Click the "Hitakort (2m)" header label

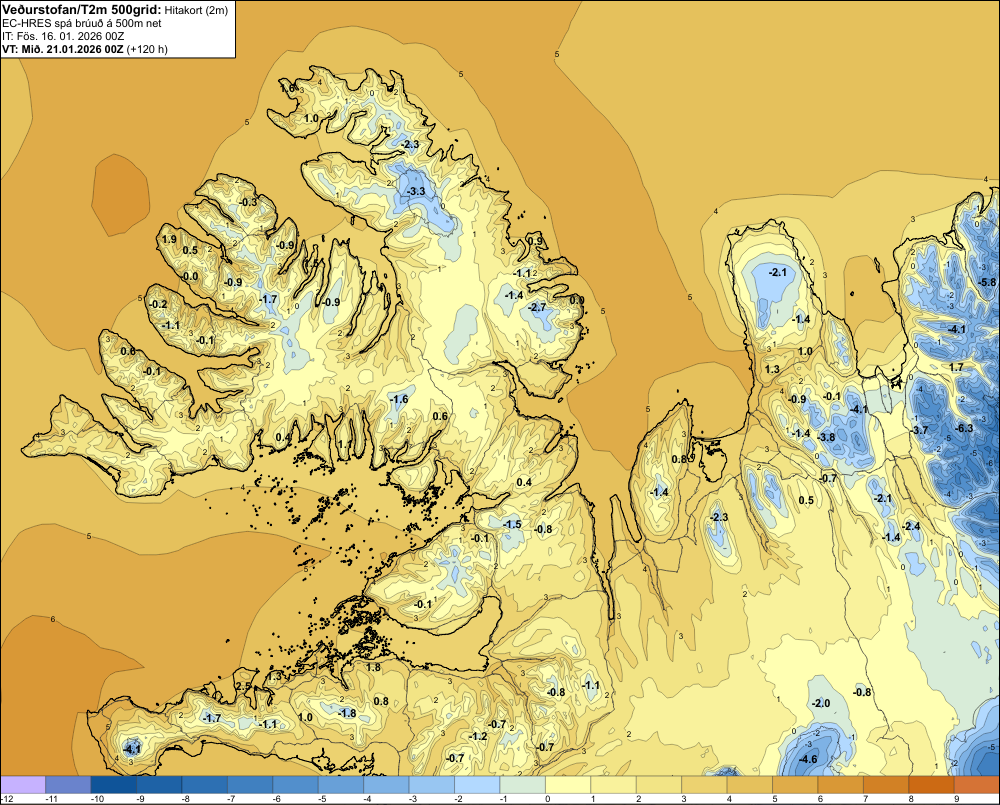(196, 10)
